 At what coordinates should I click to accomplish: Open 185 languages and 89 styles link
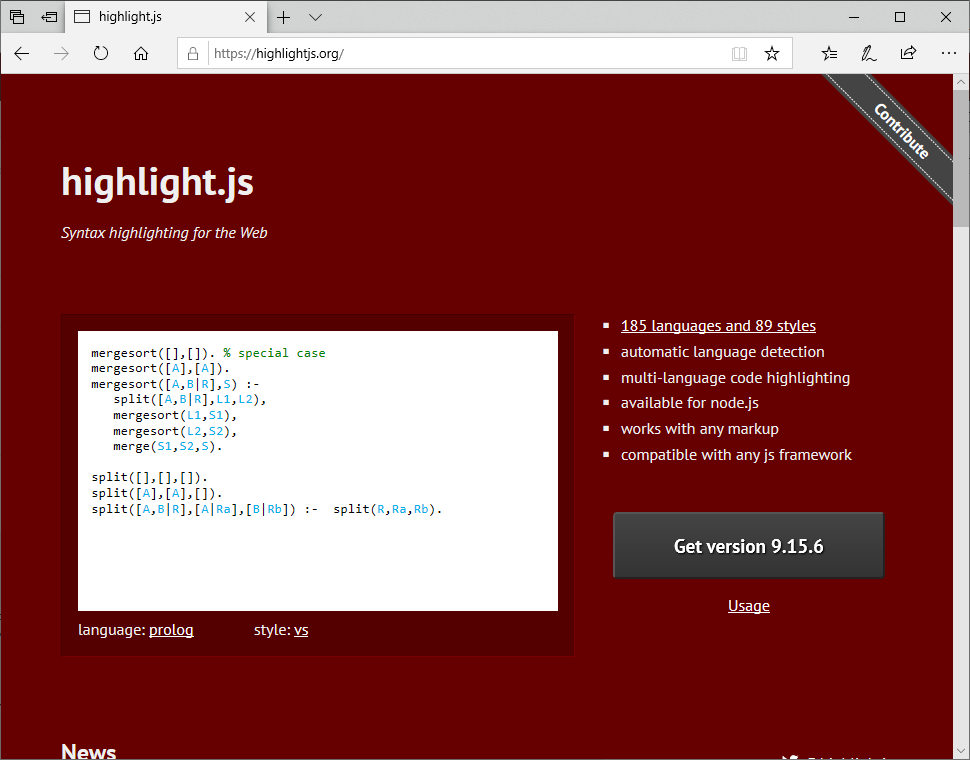point(718,326)
